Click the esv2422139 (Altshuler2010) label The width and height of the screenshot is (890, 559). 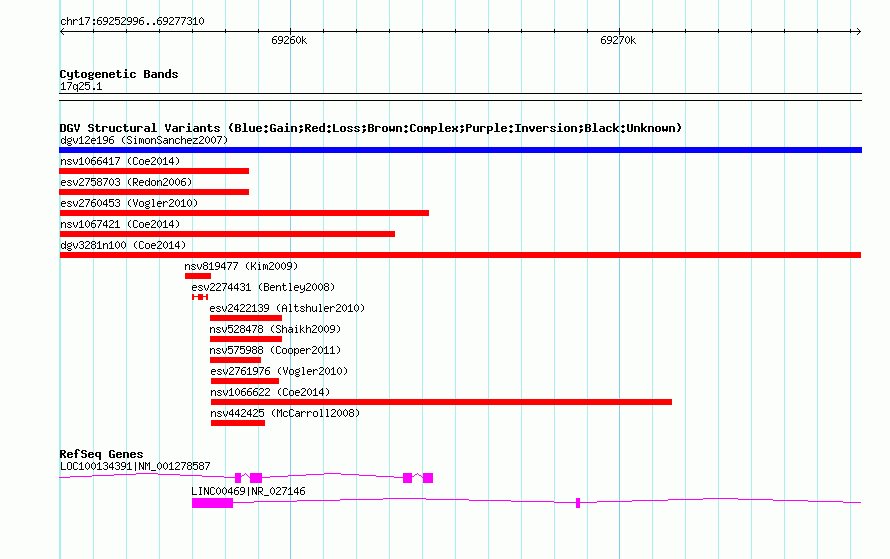coord(287,308)
